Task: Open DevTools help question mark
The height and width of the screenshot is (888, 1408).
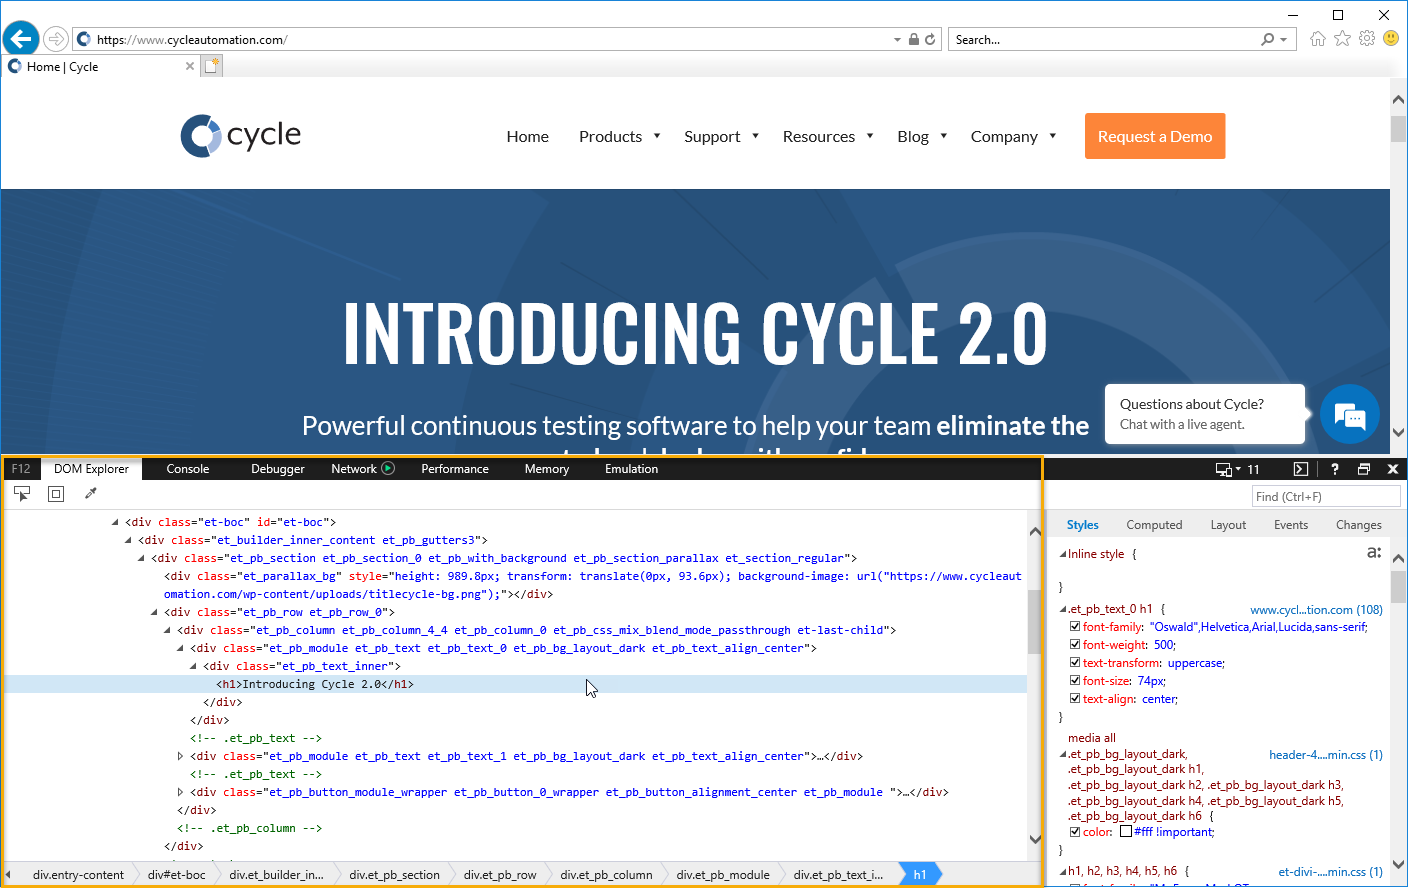Action: (x=1334, y=469)
